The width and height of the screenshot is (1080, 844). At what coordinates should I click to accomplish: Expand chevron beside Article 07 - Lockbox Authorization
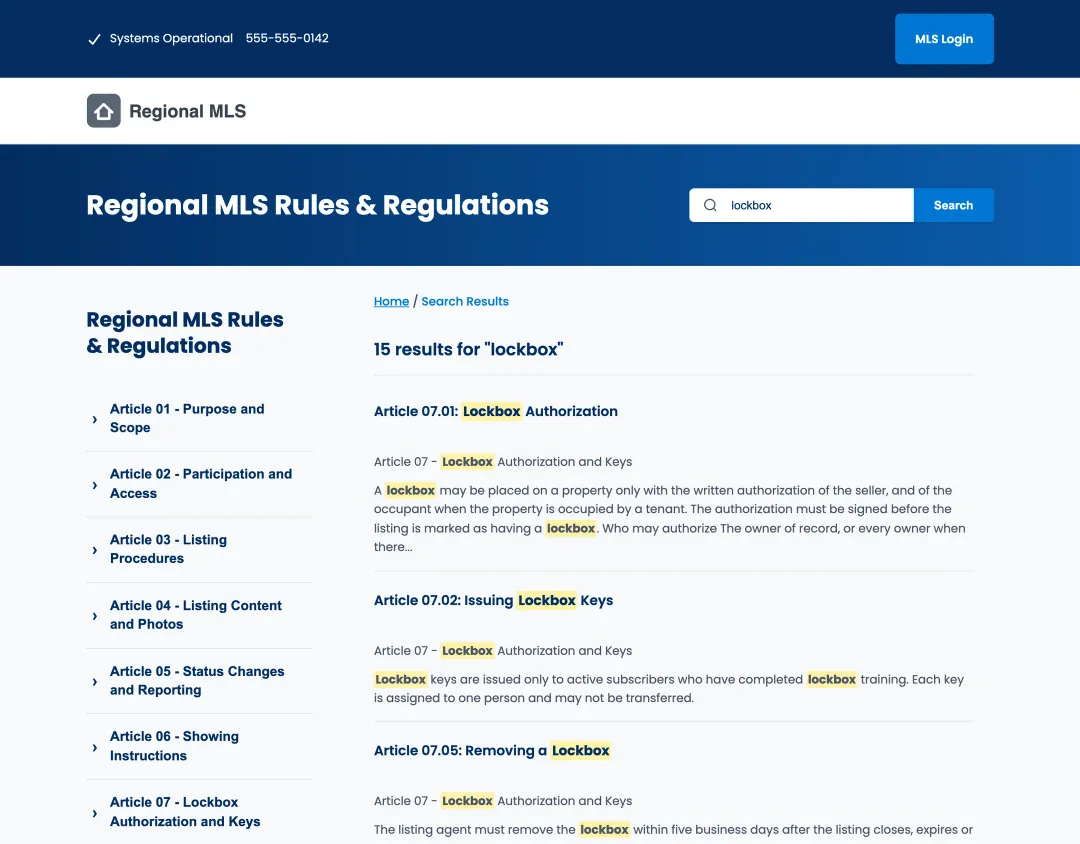(x=95, y=813)
